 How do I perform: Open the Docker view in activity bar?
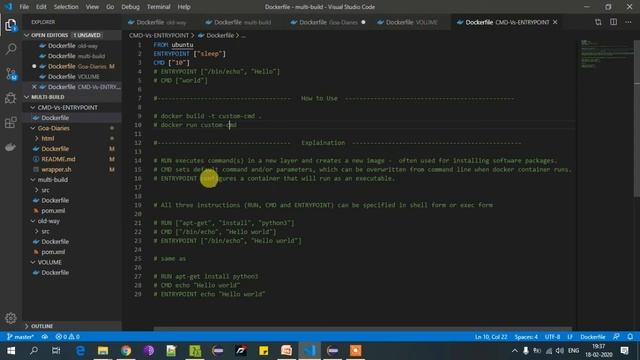tap(11, 147)
